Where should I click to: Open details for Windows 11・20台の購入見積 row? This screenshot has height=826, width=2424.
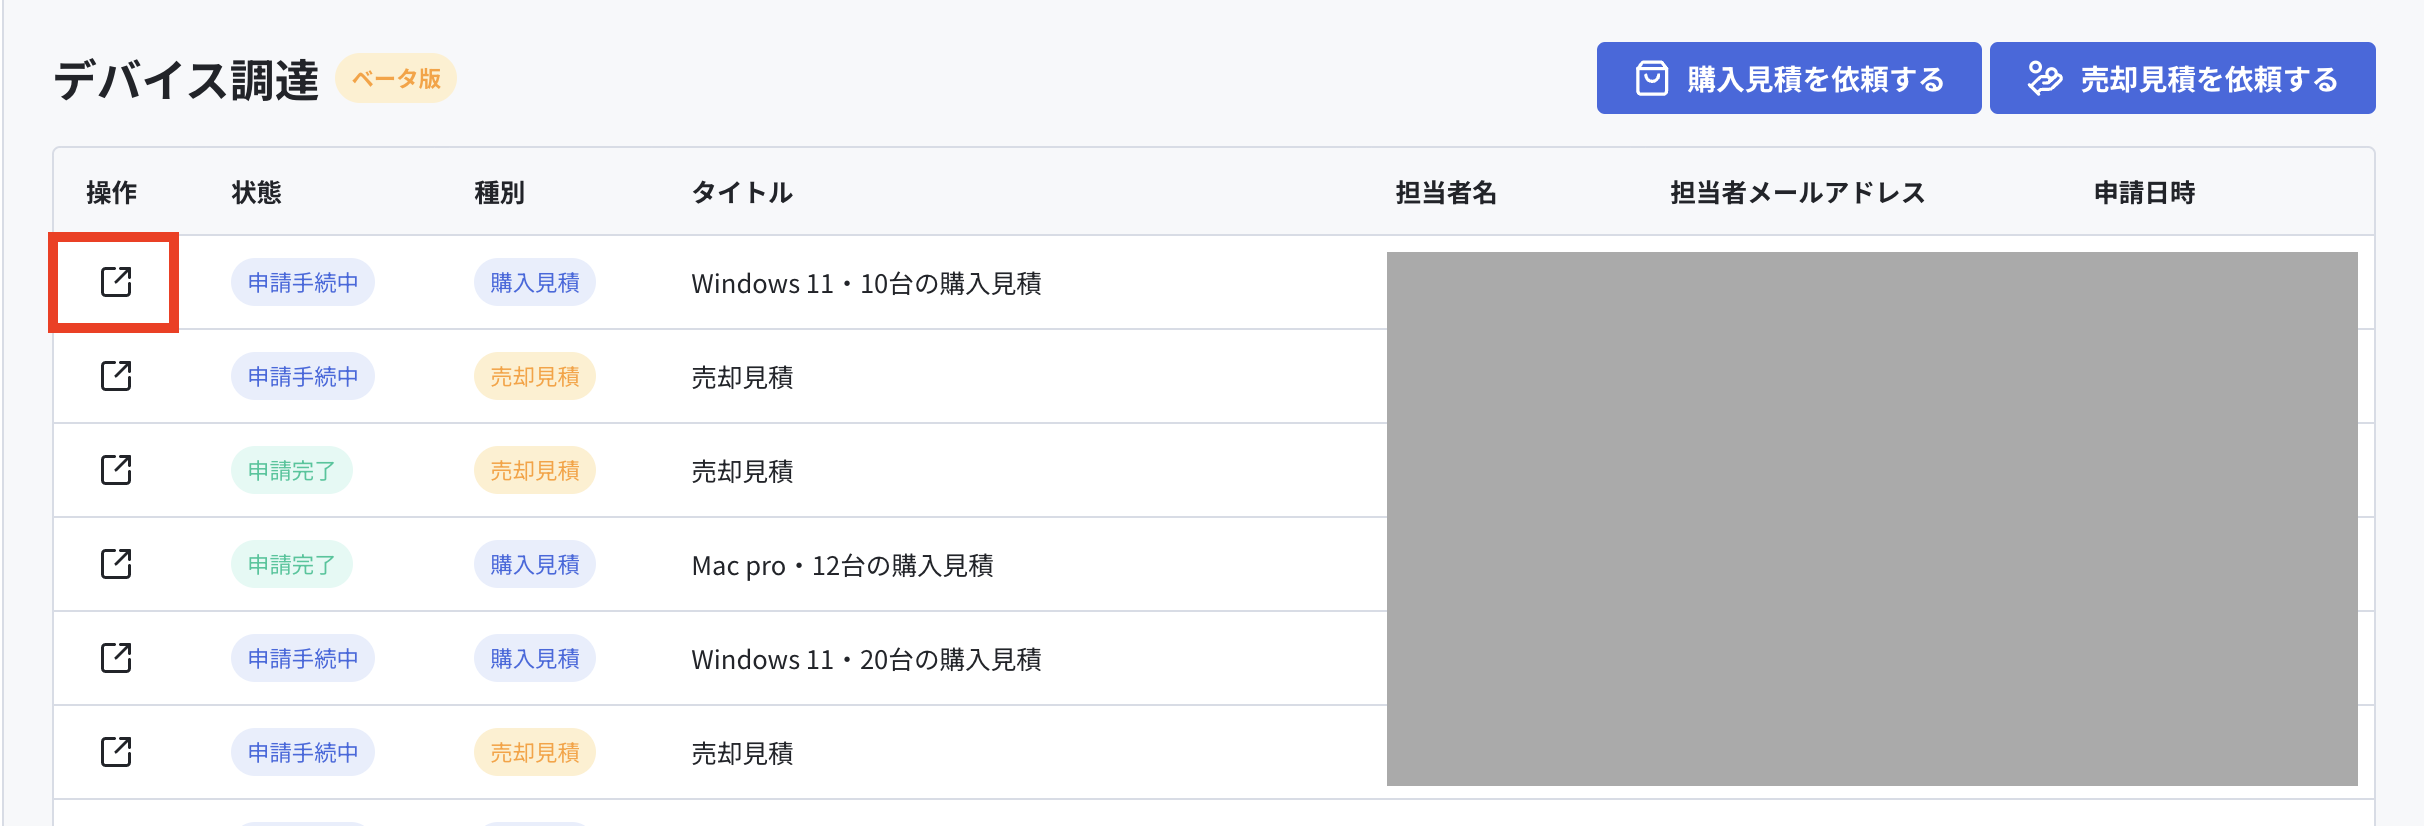(116, 658)
